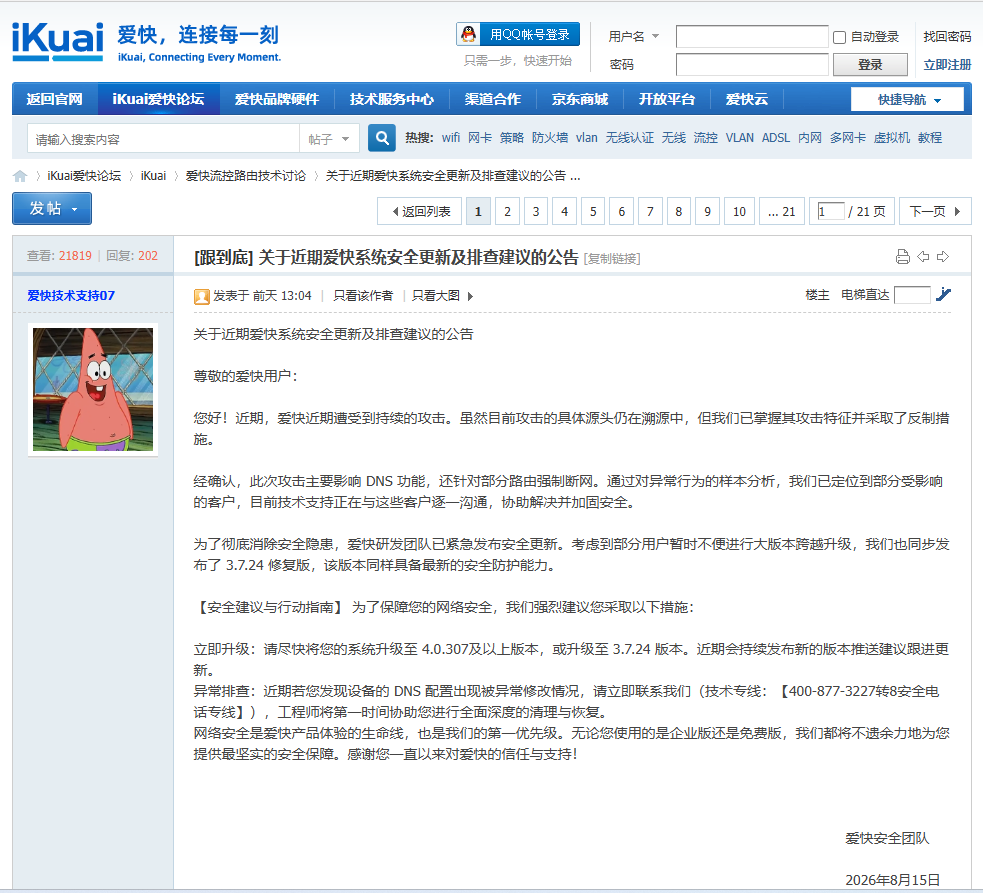Click the 楼主 label
Viewport: 983px width, 893px height.
coord(817,295)
